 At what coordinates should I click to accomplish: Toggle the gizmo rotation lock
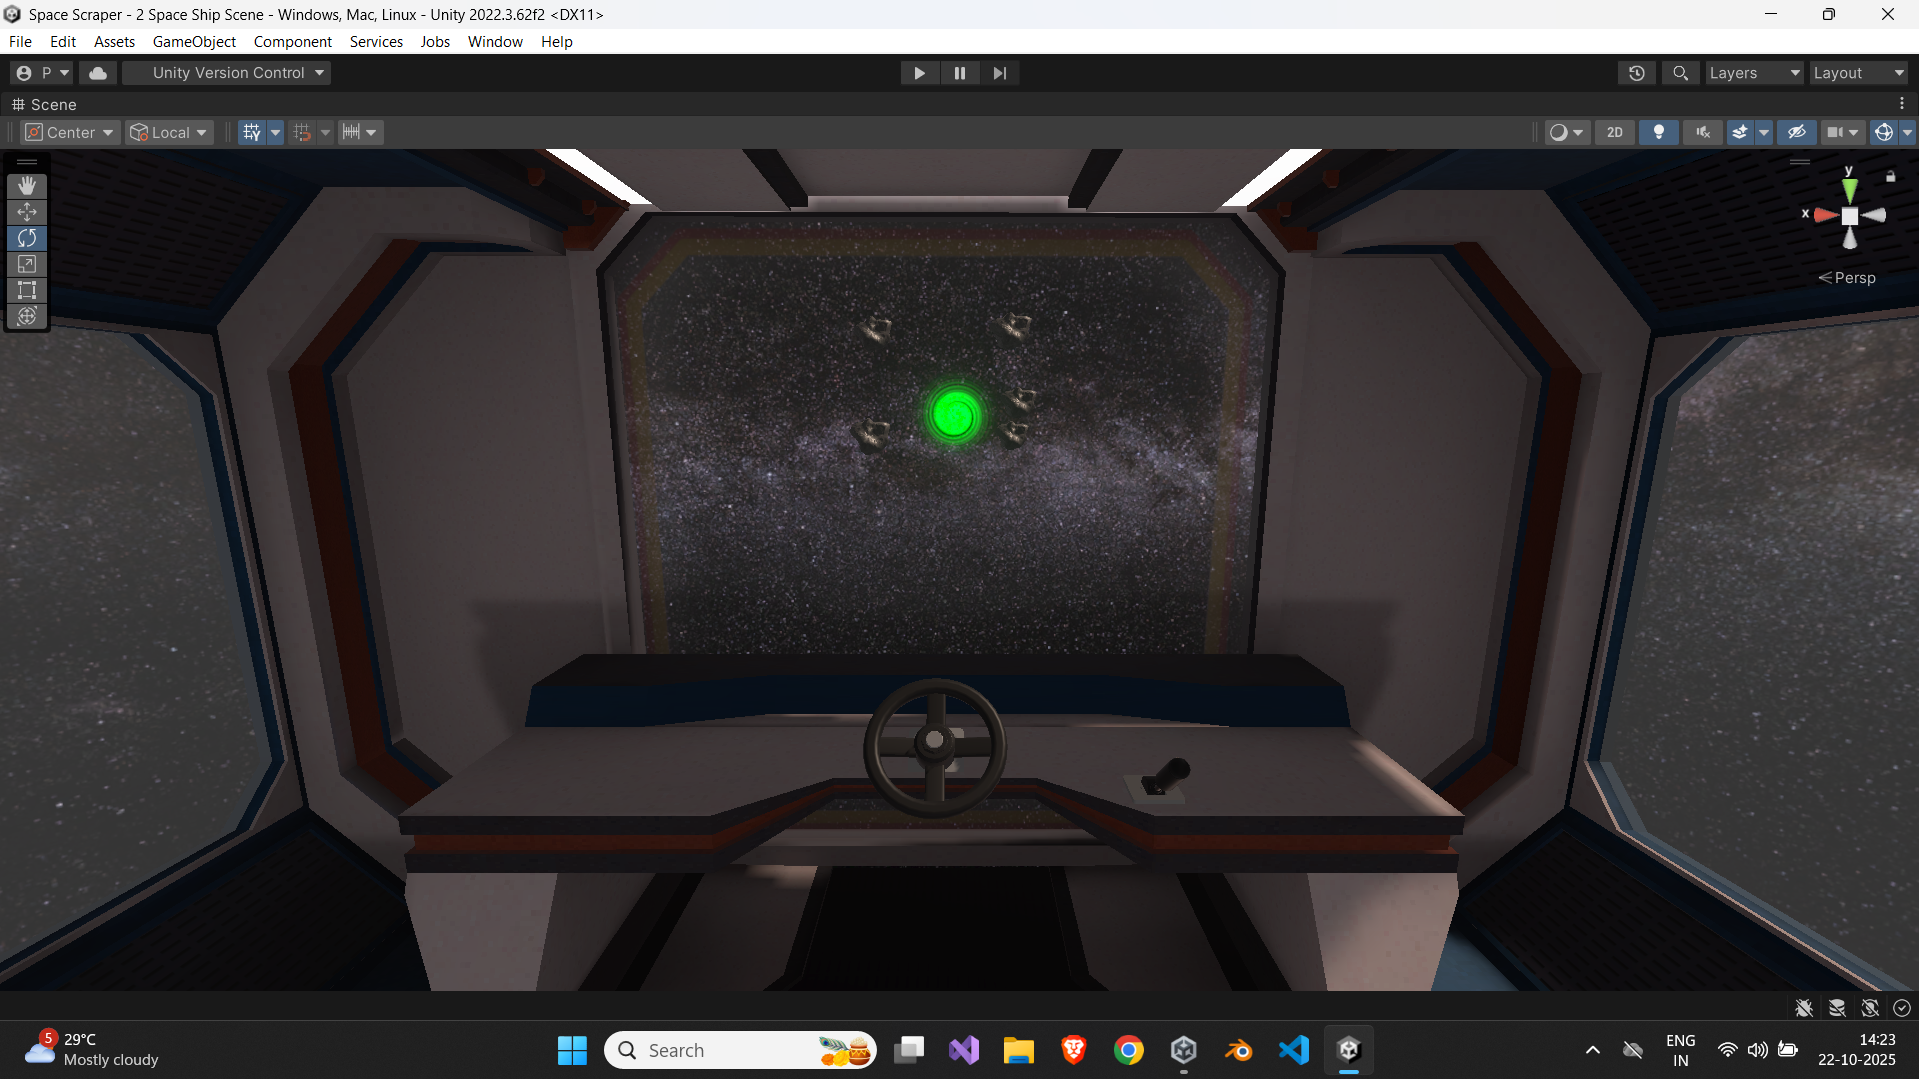pyautogui.click(x=1890, y=176)
